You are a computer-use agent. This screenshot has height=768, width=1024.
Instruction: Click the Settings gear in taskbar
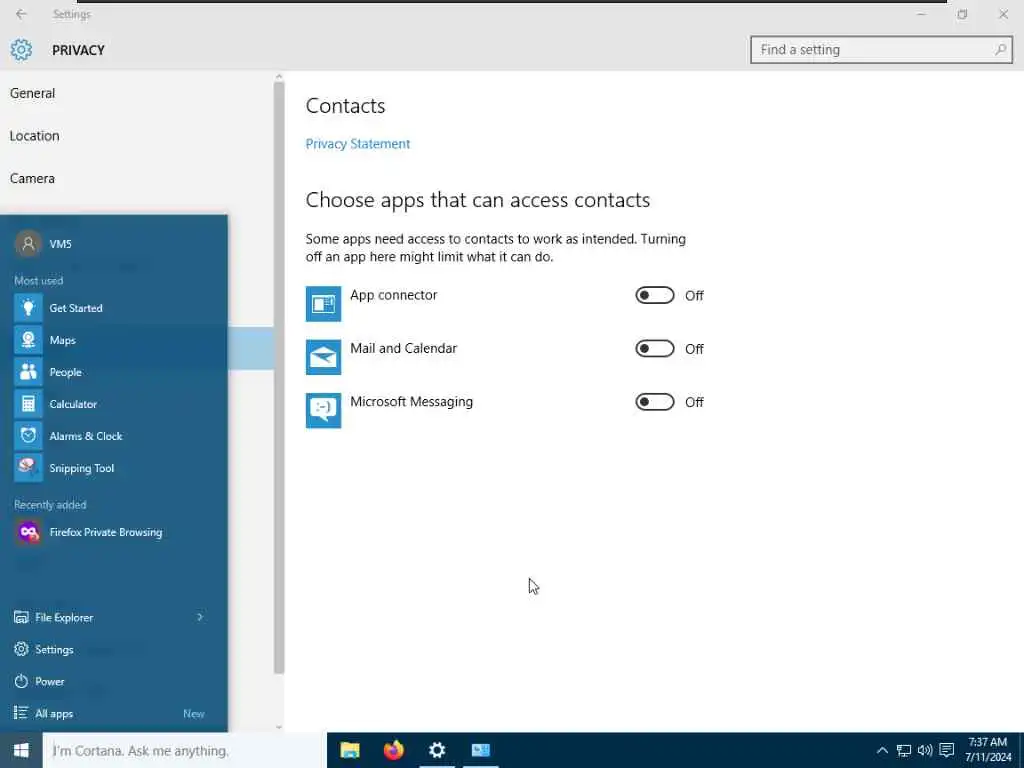437,750
